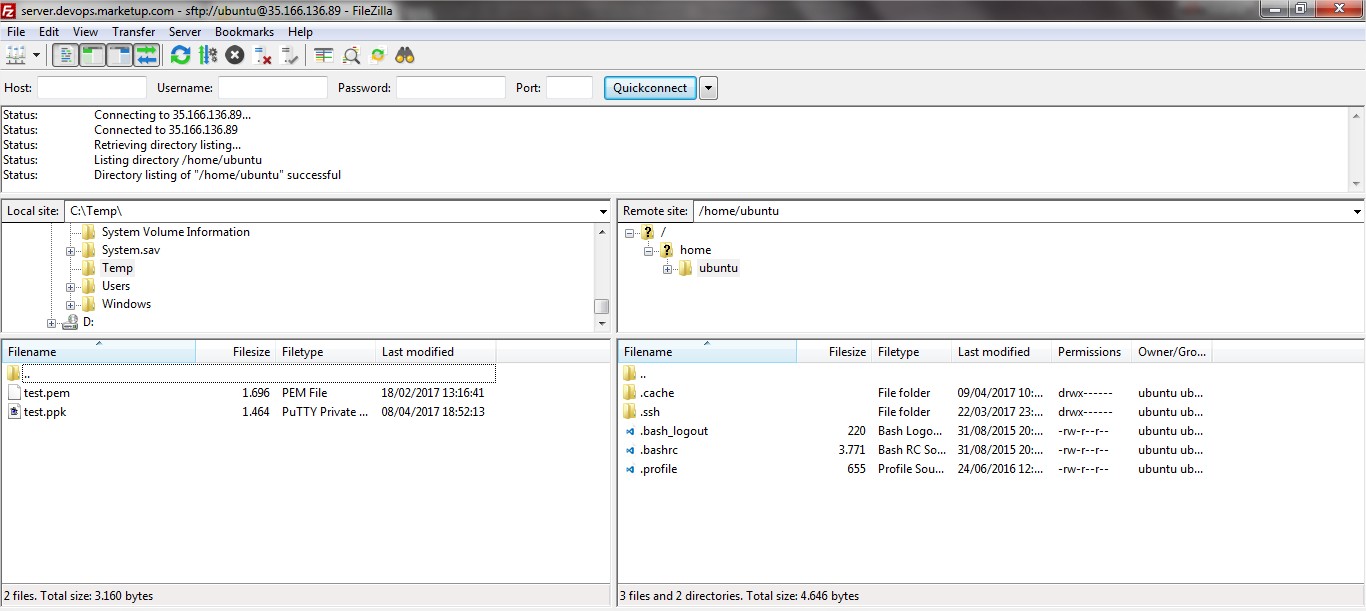Sort remote files by Filename column

709,352
